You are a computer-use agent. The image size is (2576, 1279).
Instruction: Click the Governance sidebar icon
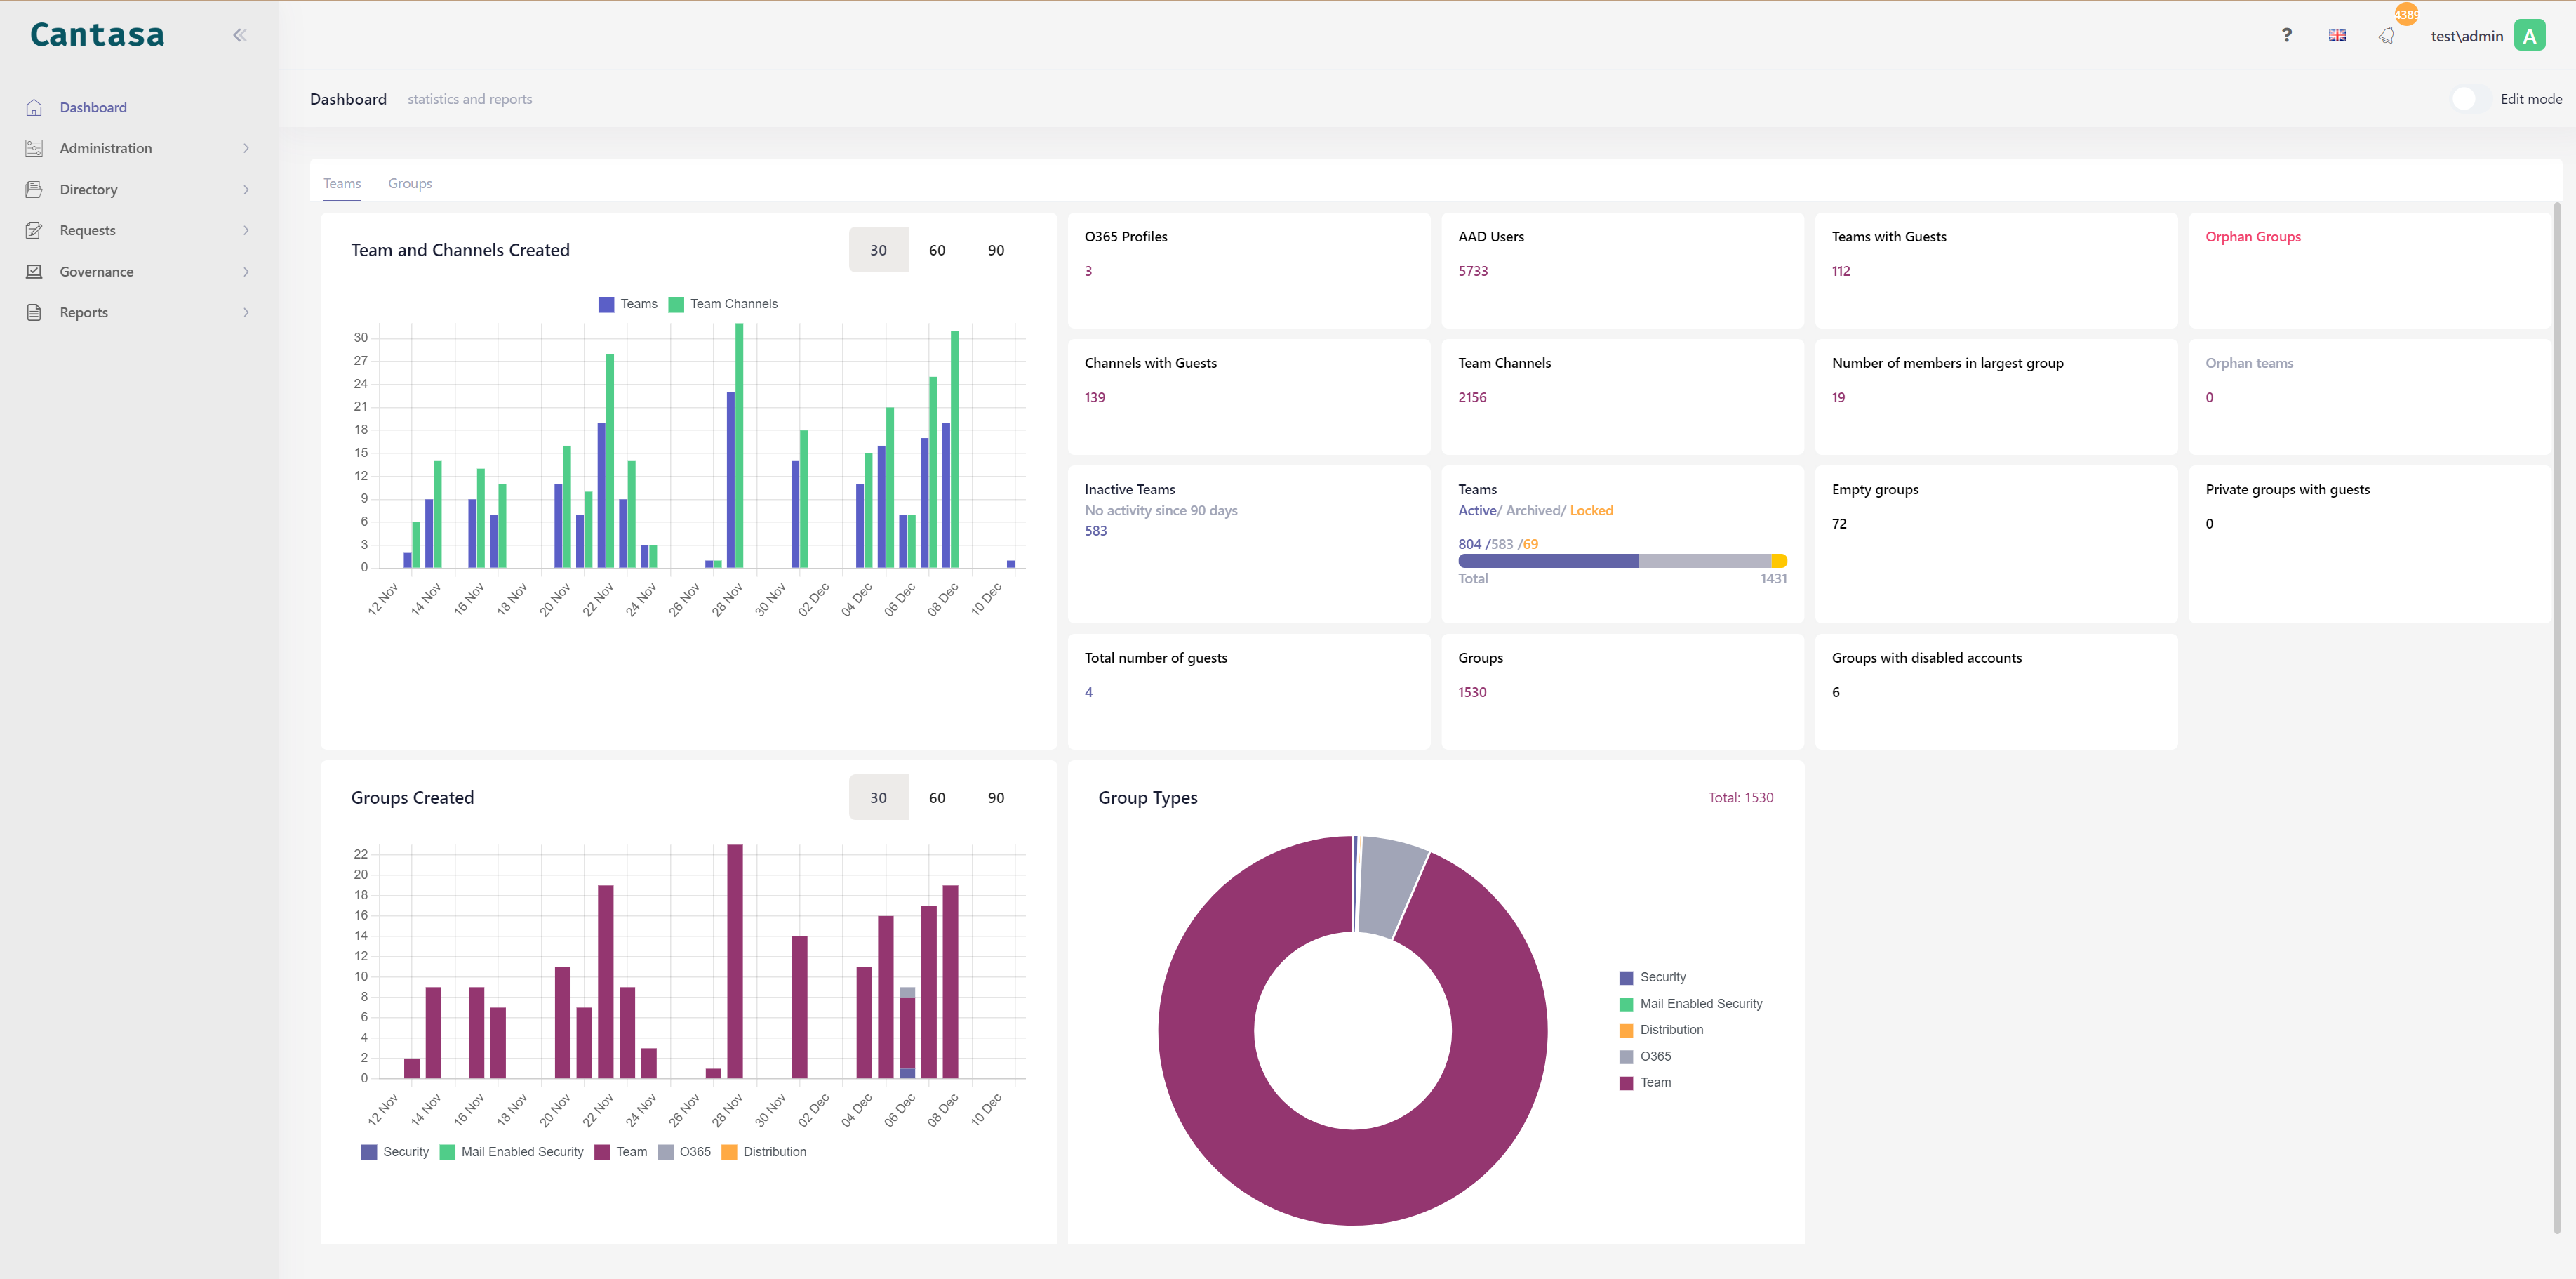(x=34, y=271)
